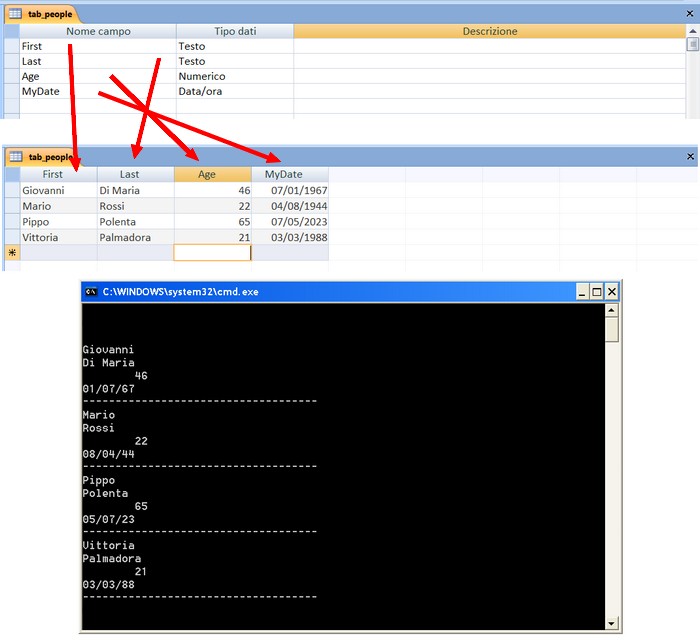Screen dimensions: 700x644
Task: Click the Tipo dati column header
Action: [x=235, y=31]
